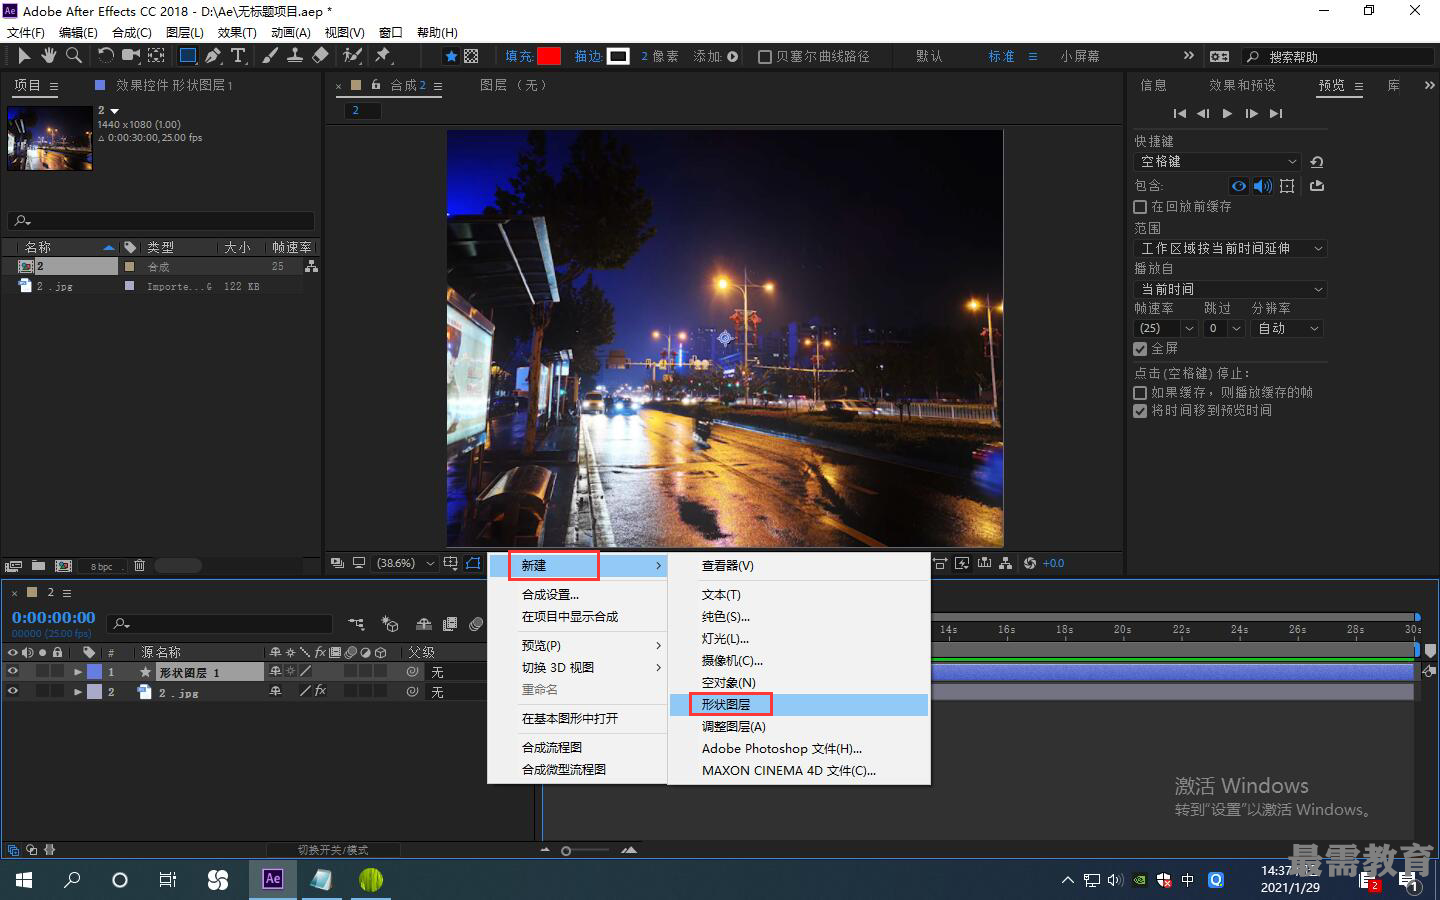Open Windows Start menu
The width and height of the screenshot is (1440, 900).
pyautogui.click(x=24, y=880)
